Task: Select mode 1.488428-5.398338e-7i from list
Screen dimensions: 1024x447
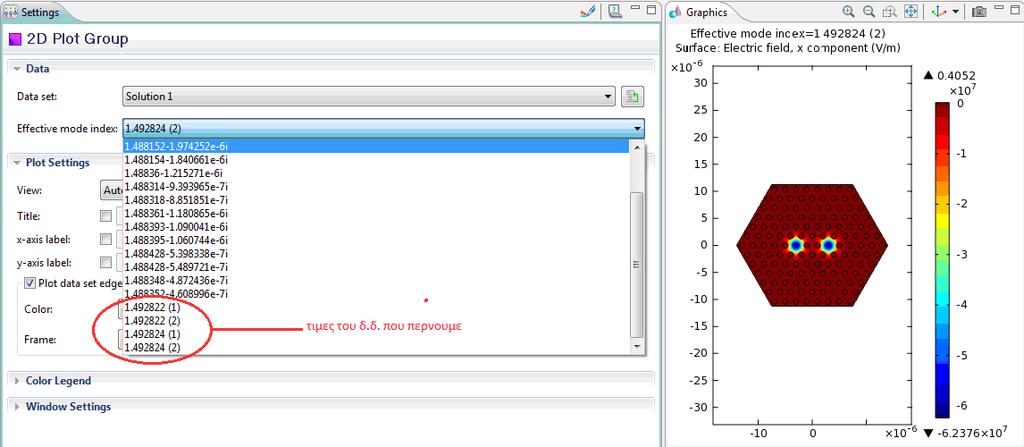Action: pyautogui.click(x=376, y=254)
